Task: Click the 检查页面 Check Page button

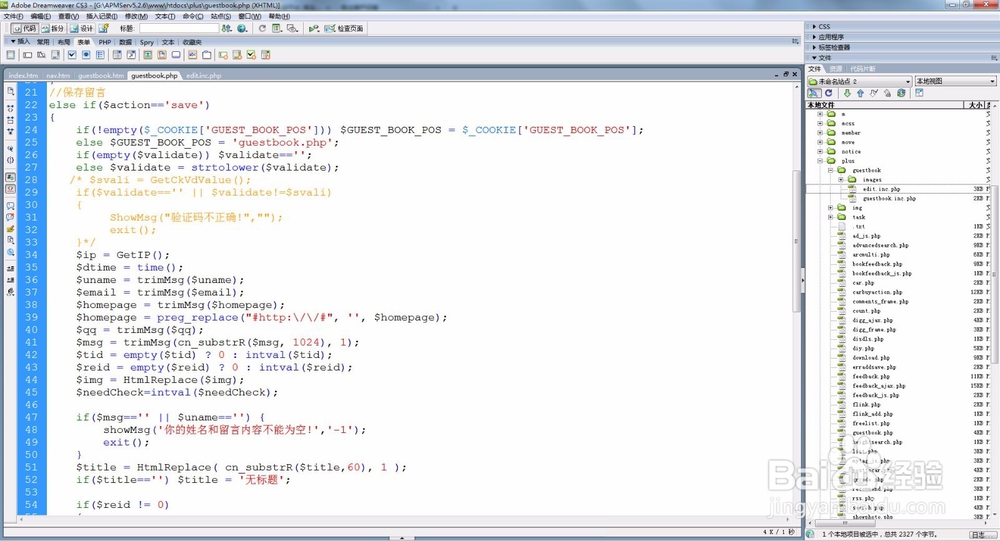Action: (x=344, y=29)
